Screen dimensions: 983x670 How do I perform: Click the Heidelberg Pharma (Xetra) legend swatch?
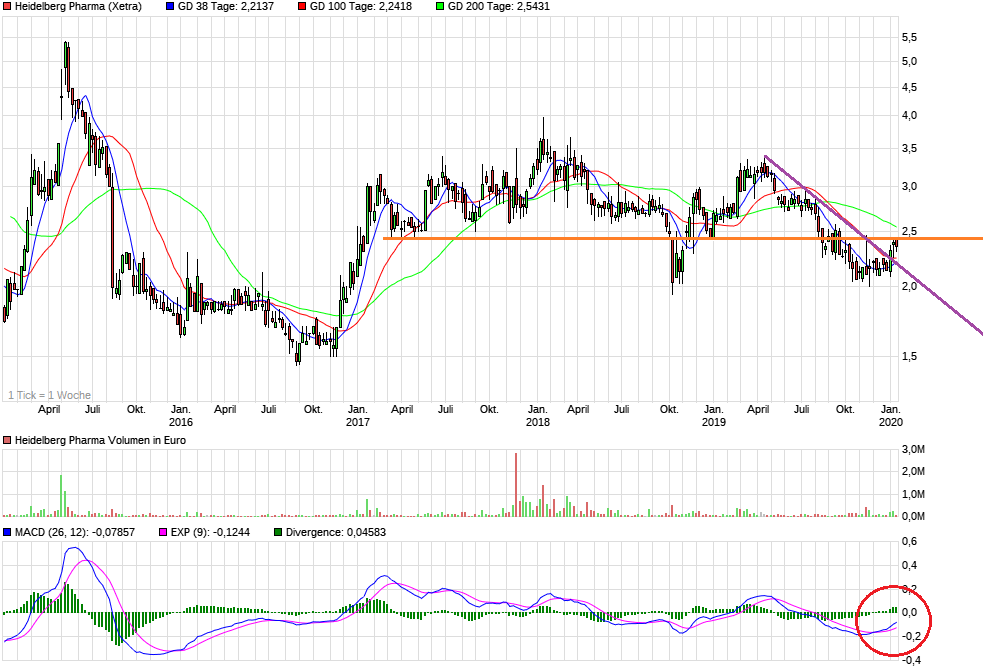coord(8,6)
